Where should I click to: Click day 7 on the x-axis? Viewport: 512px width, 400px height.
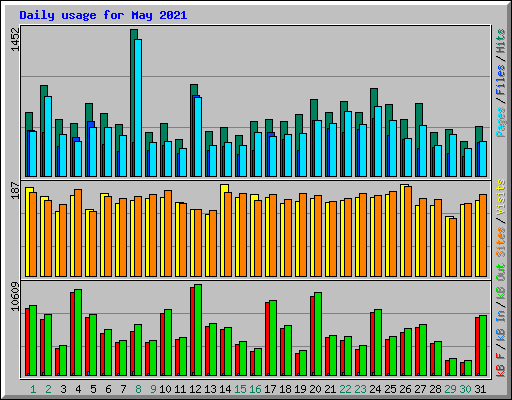point(123,389)
